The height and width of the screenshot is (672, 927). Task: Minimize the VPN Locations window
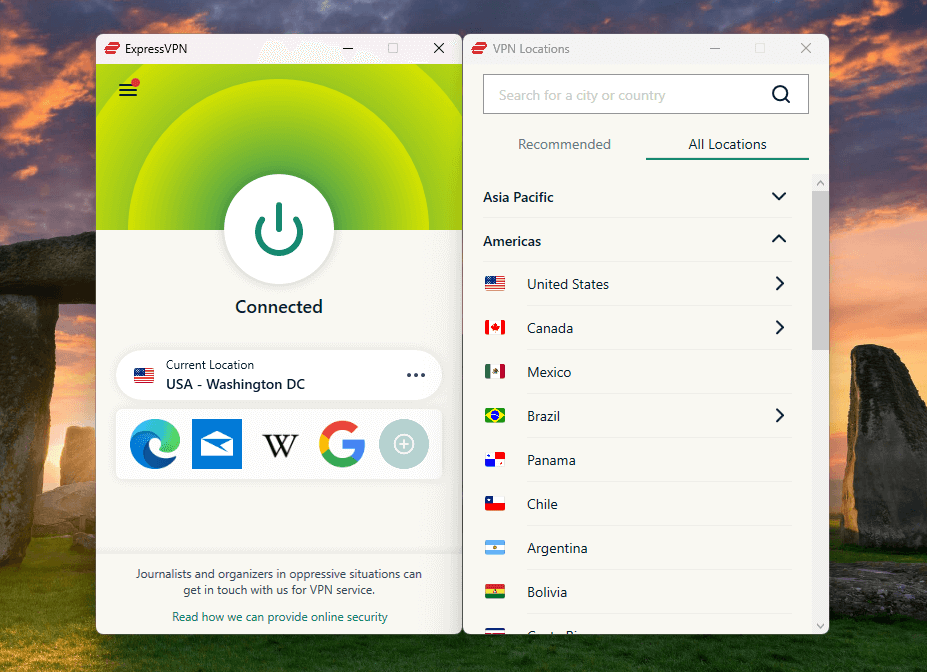715,48
